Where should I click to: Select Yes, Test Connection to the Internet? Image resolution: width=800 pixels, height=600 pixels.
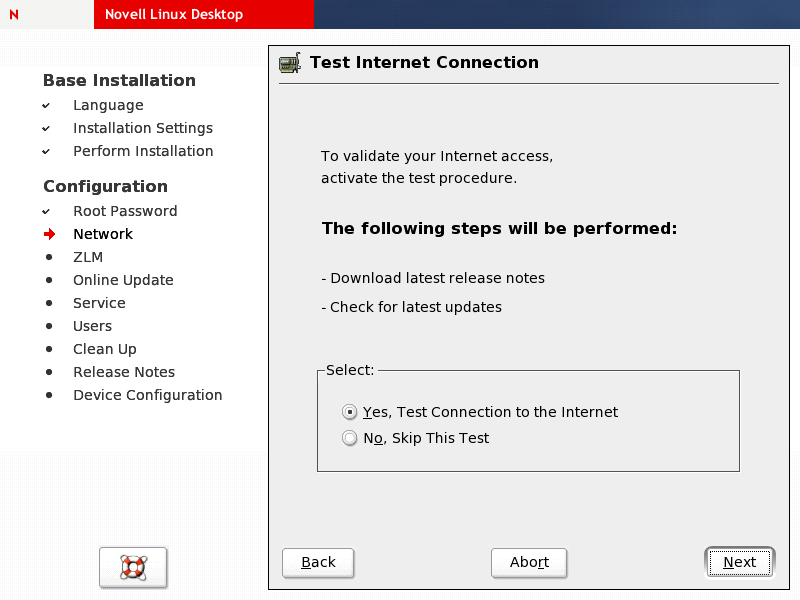pos(349,412)
